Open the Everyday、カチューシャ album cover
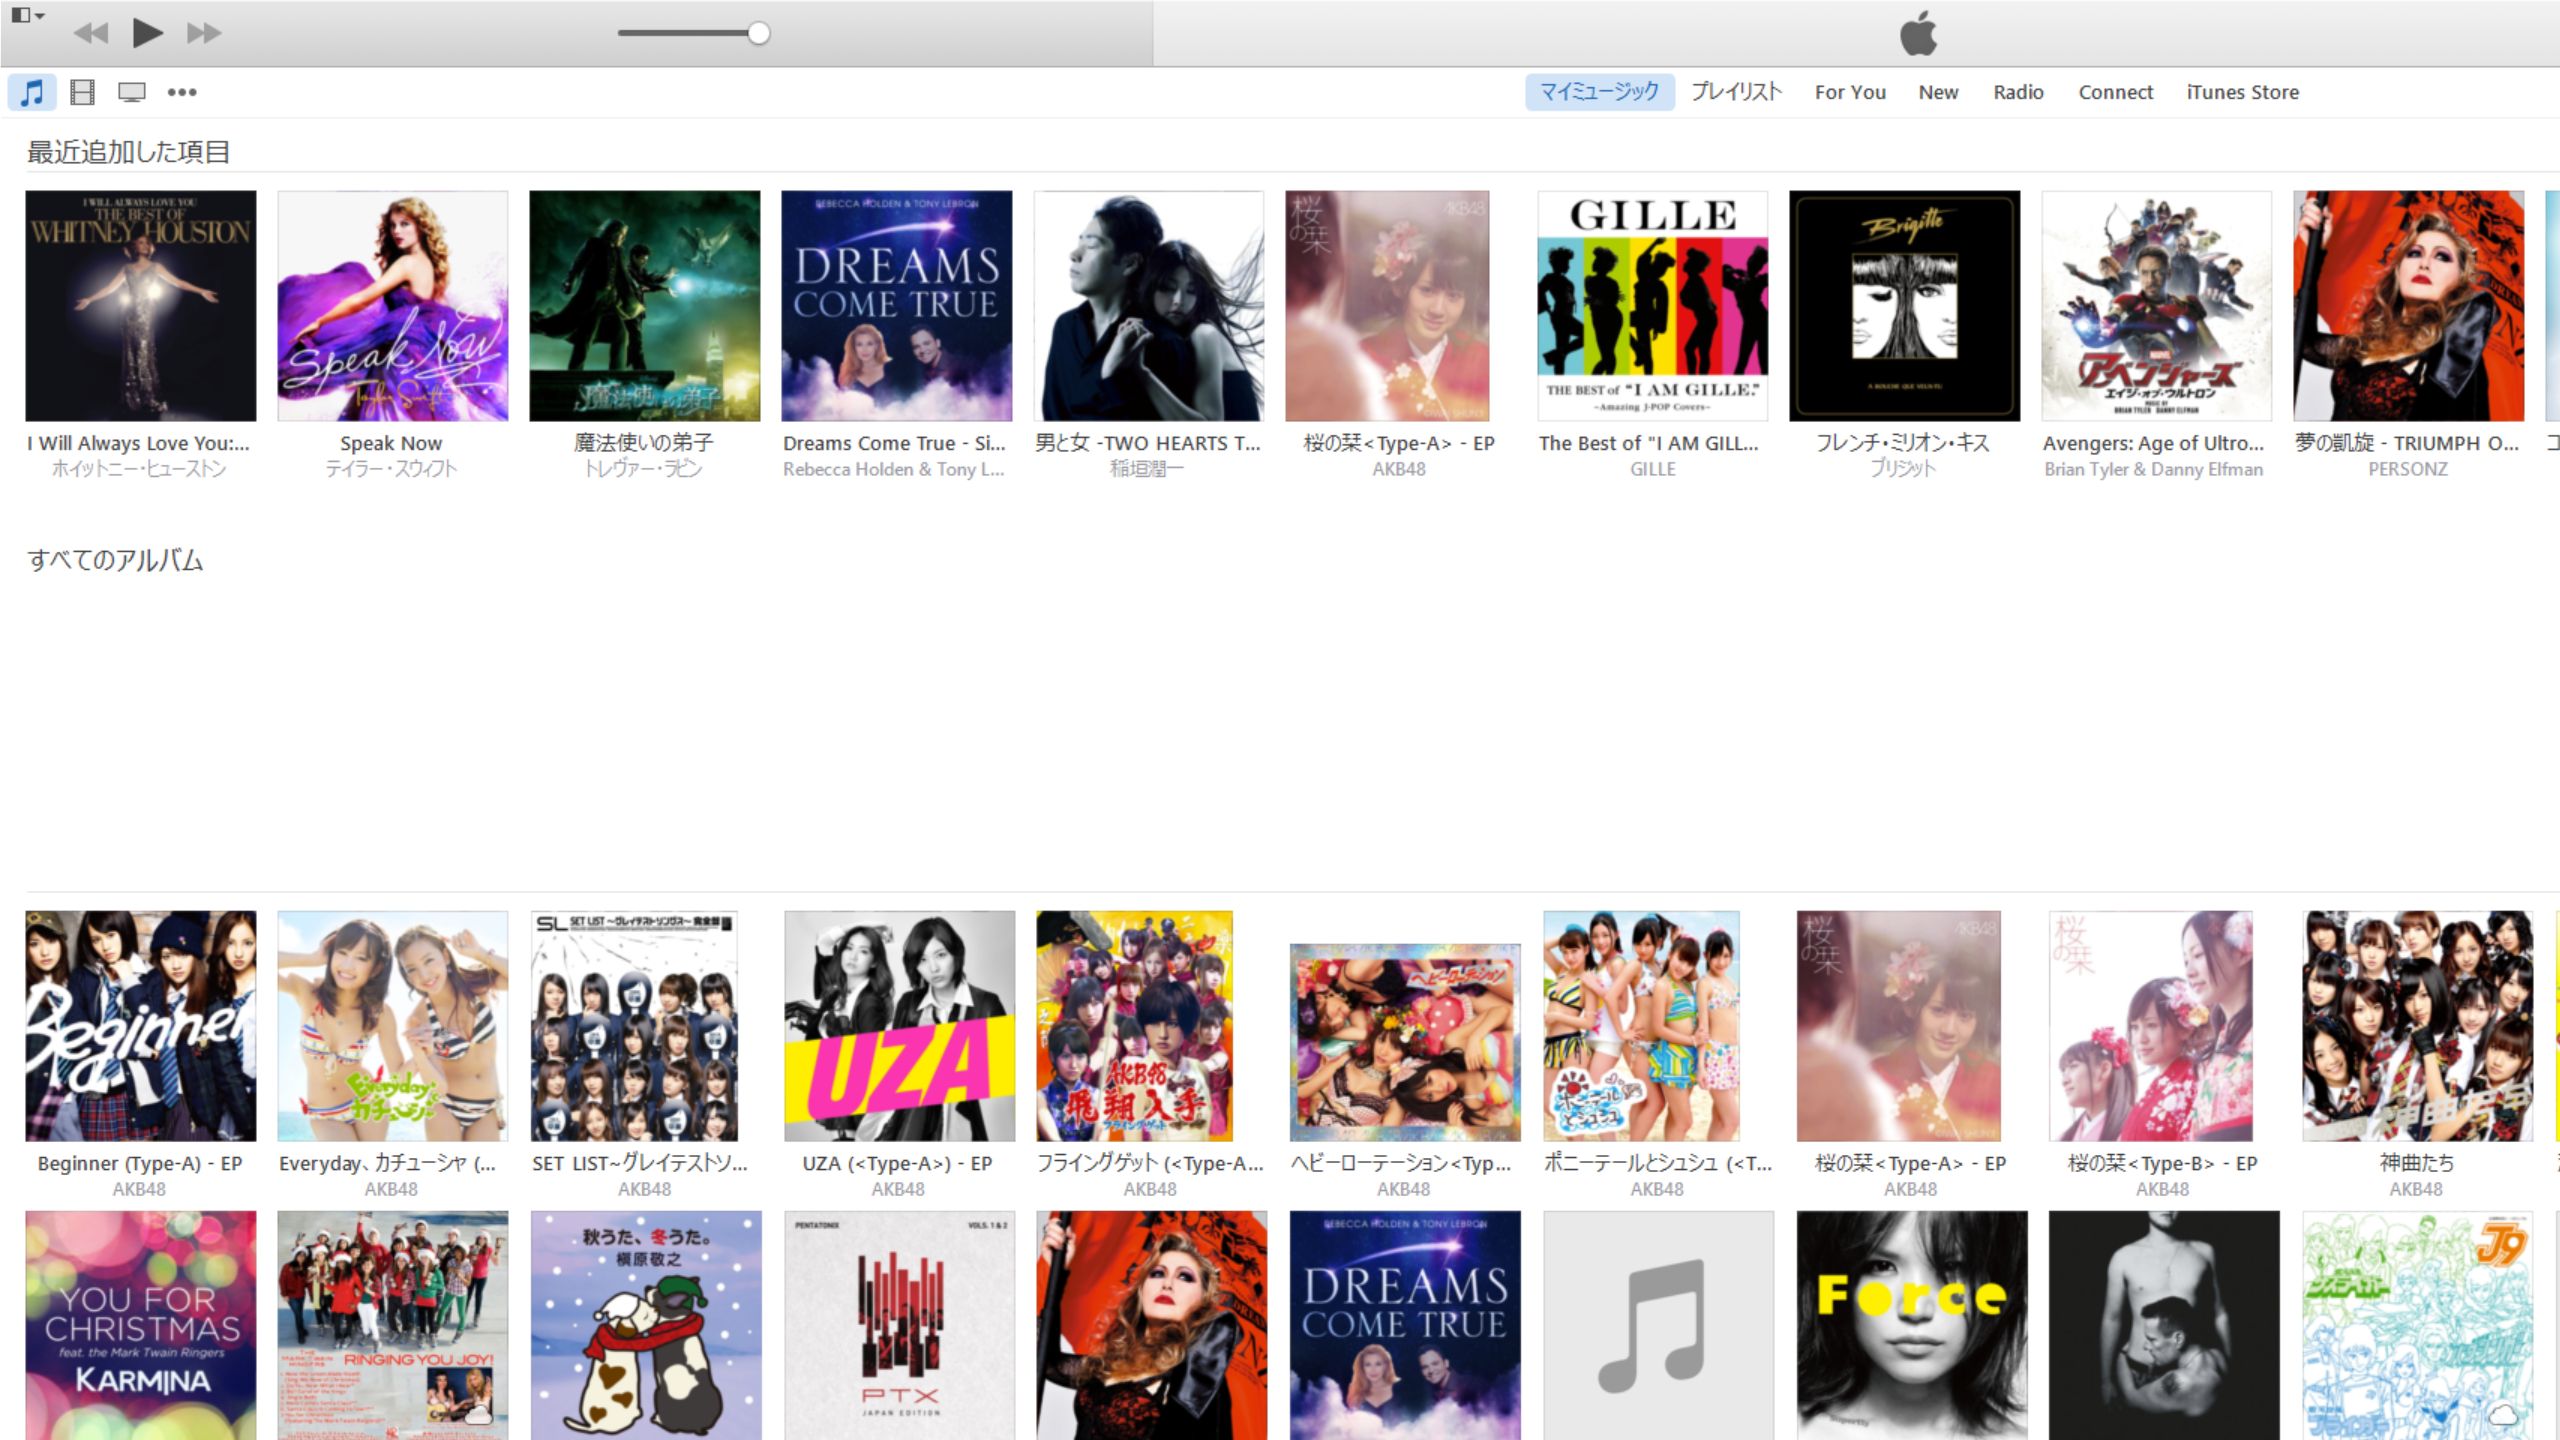The width and height of the screenshot is (2560, 1440). [393, 1026]
